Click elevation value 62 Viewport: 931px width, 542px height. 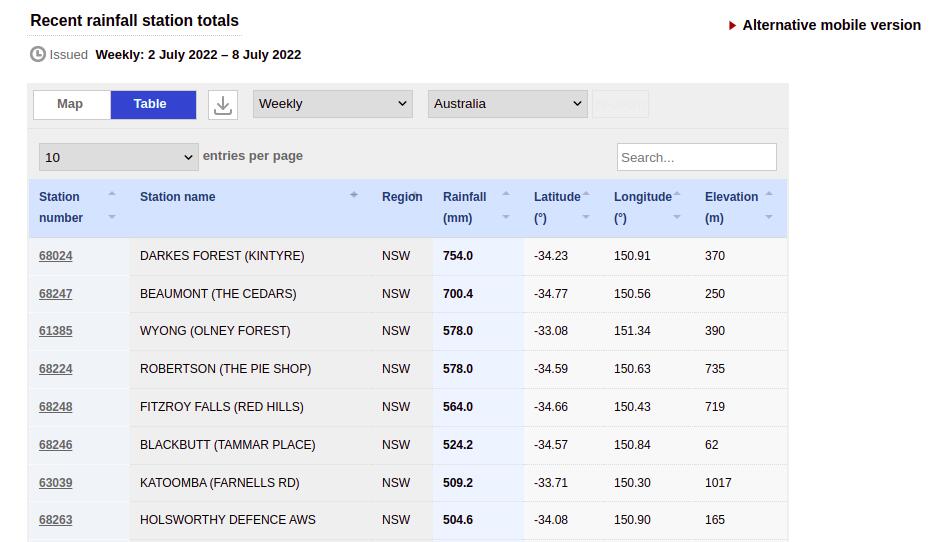coord(711,445)
